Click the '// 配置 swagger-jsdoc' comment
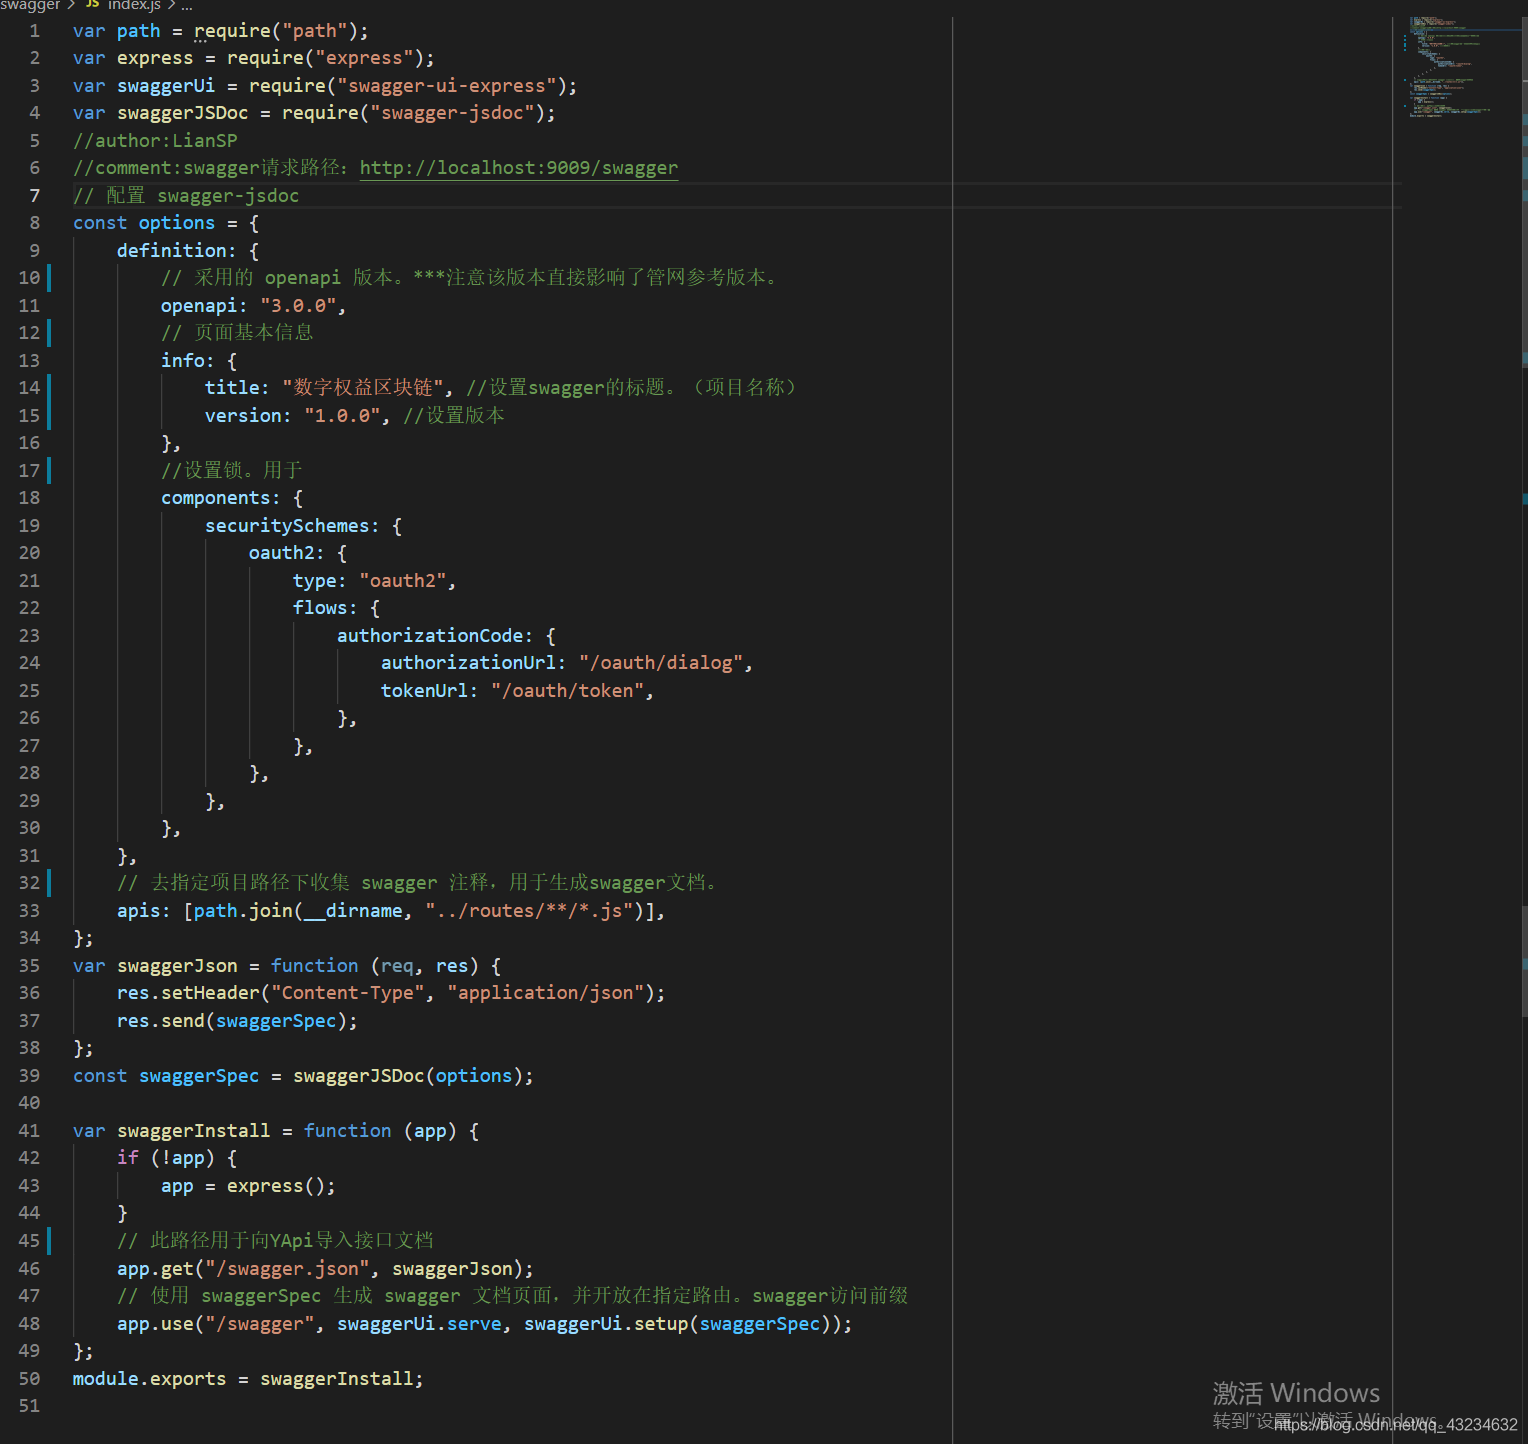1528x1444 pixels. click(x=186, y=196)
